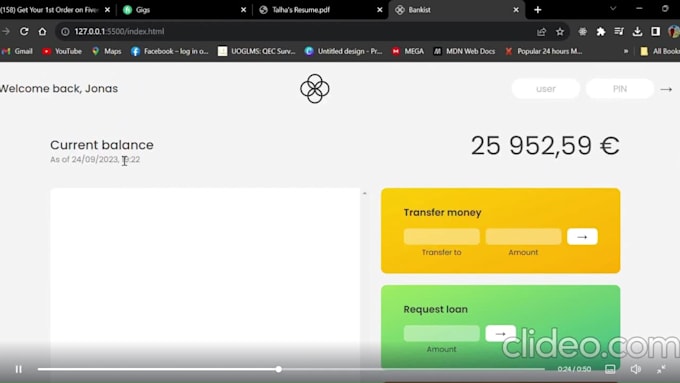680x383 pixels.
Task: Click the user login input field
Action: (546, 88)
